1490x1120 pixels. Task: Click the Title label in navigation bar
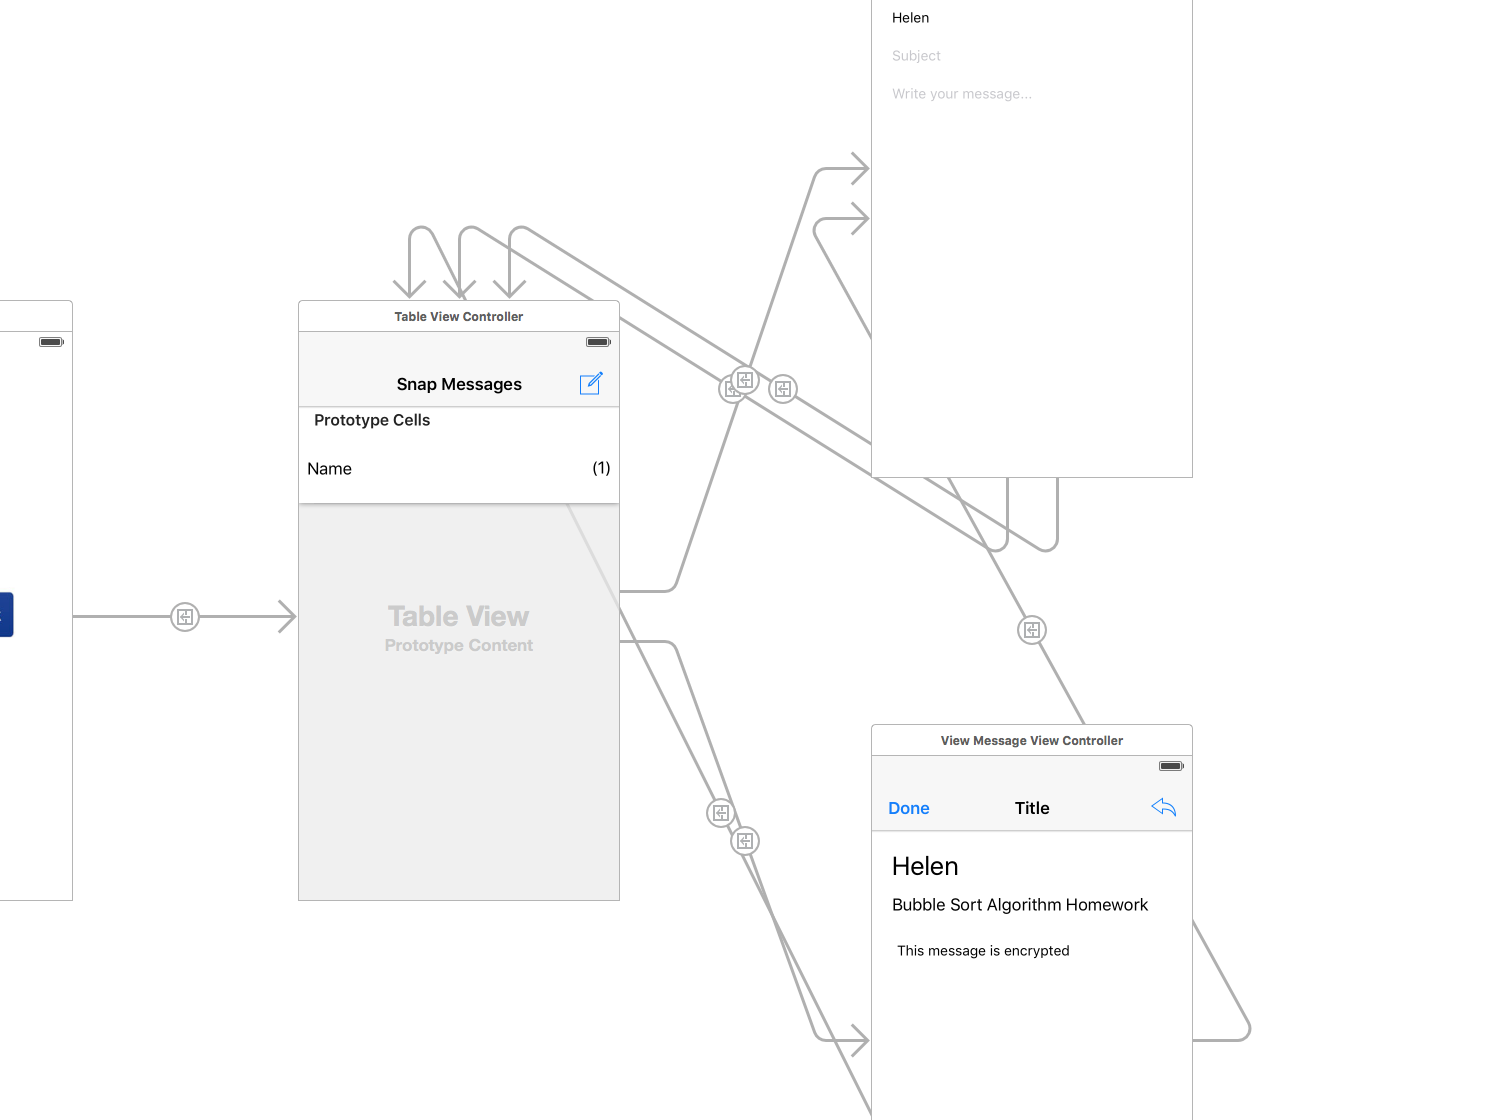(1032, 808)
